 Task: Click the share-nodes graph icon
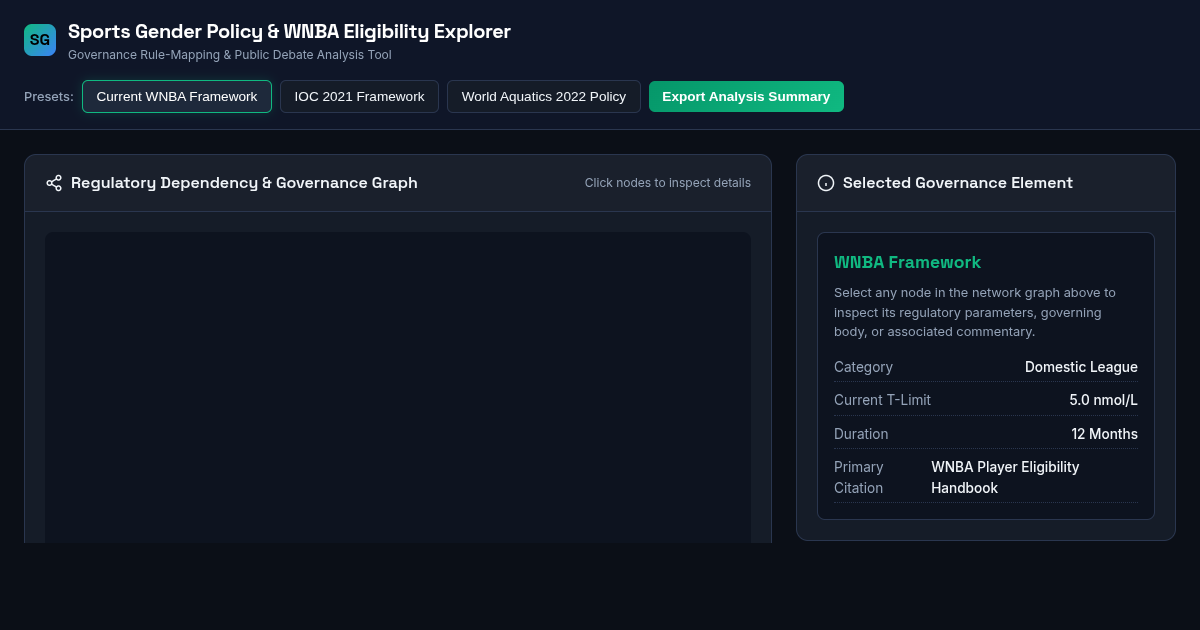pyautogui.click(x=54, y=183)
